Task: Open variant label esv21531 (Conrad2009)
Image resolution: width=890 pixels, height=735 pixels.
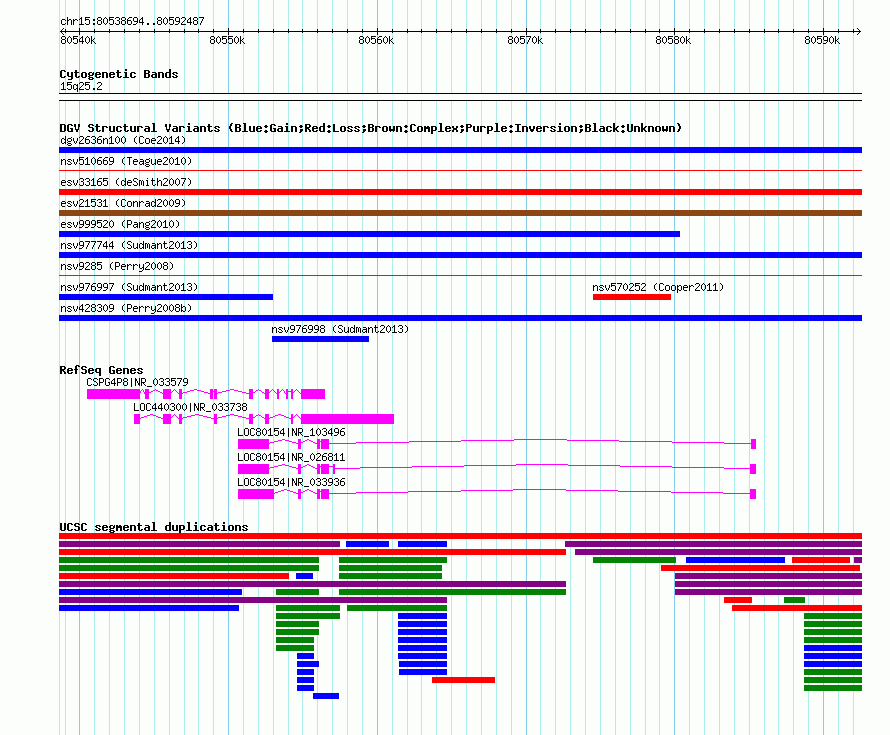Action: (123, 203)
